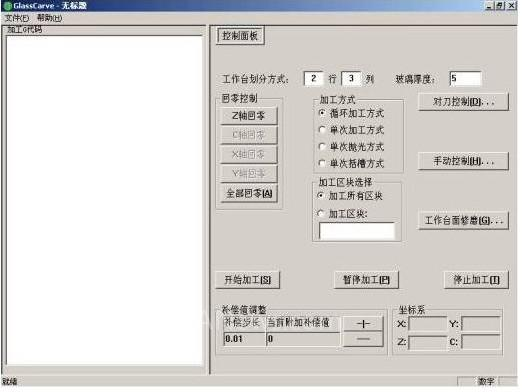Switch to the 控制面板 tab
Screen dimensions: 522x392
point(240,36)
